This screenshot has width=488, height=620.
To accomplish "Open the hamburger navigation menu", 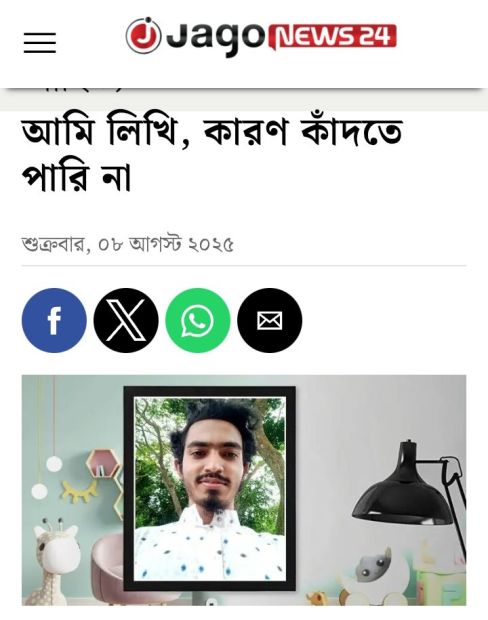I will [40, 42].
